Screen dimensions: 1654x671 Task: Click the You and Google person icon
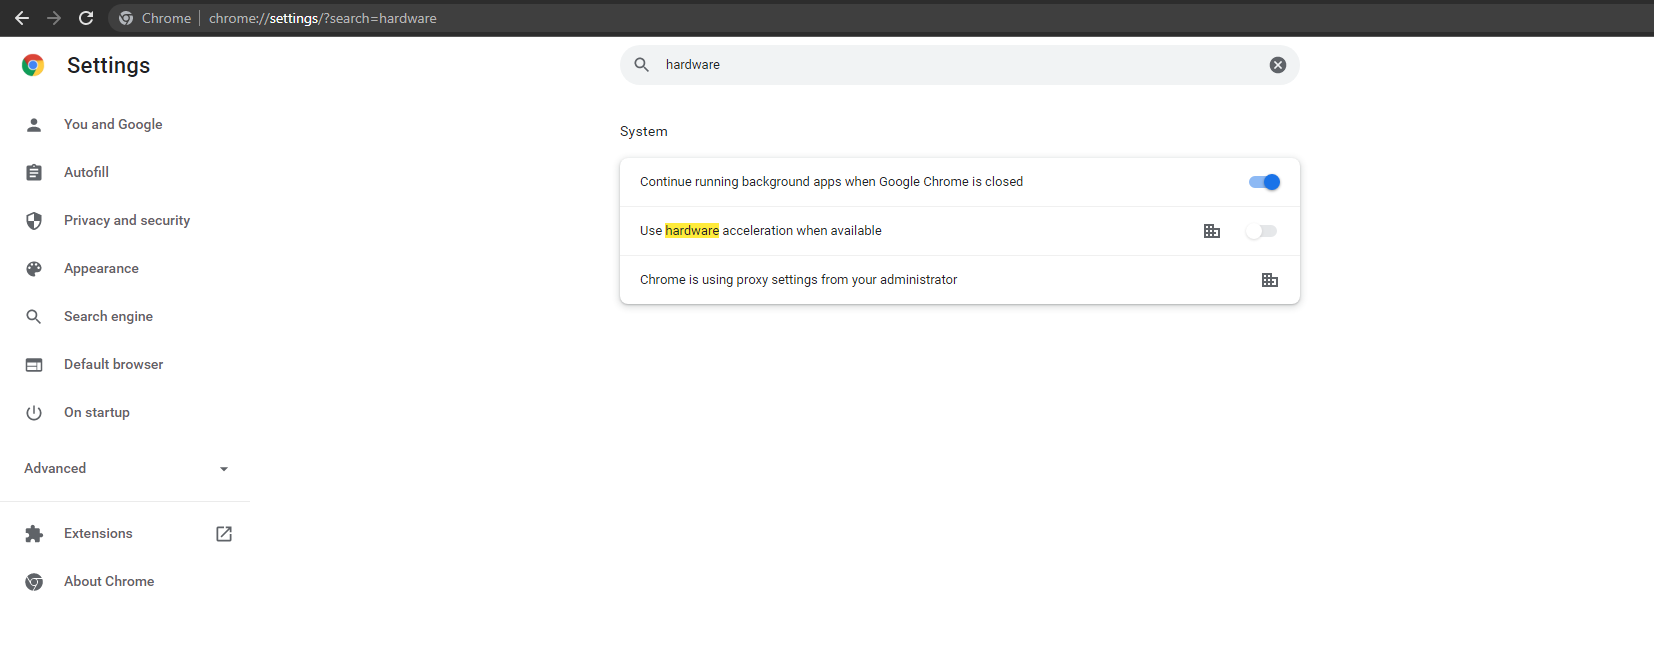point(34,124)
